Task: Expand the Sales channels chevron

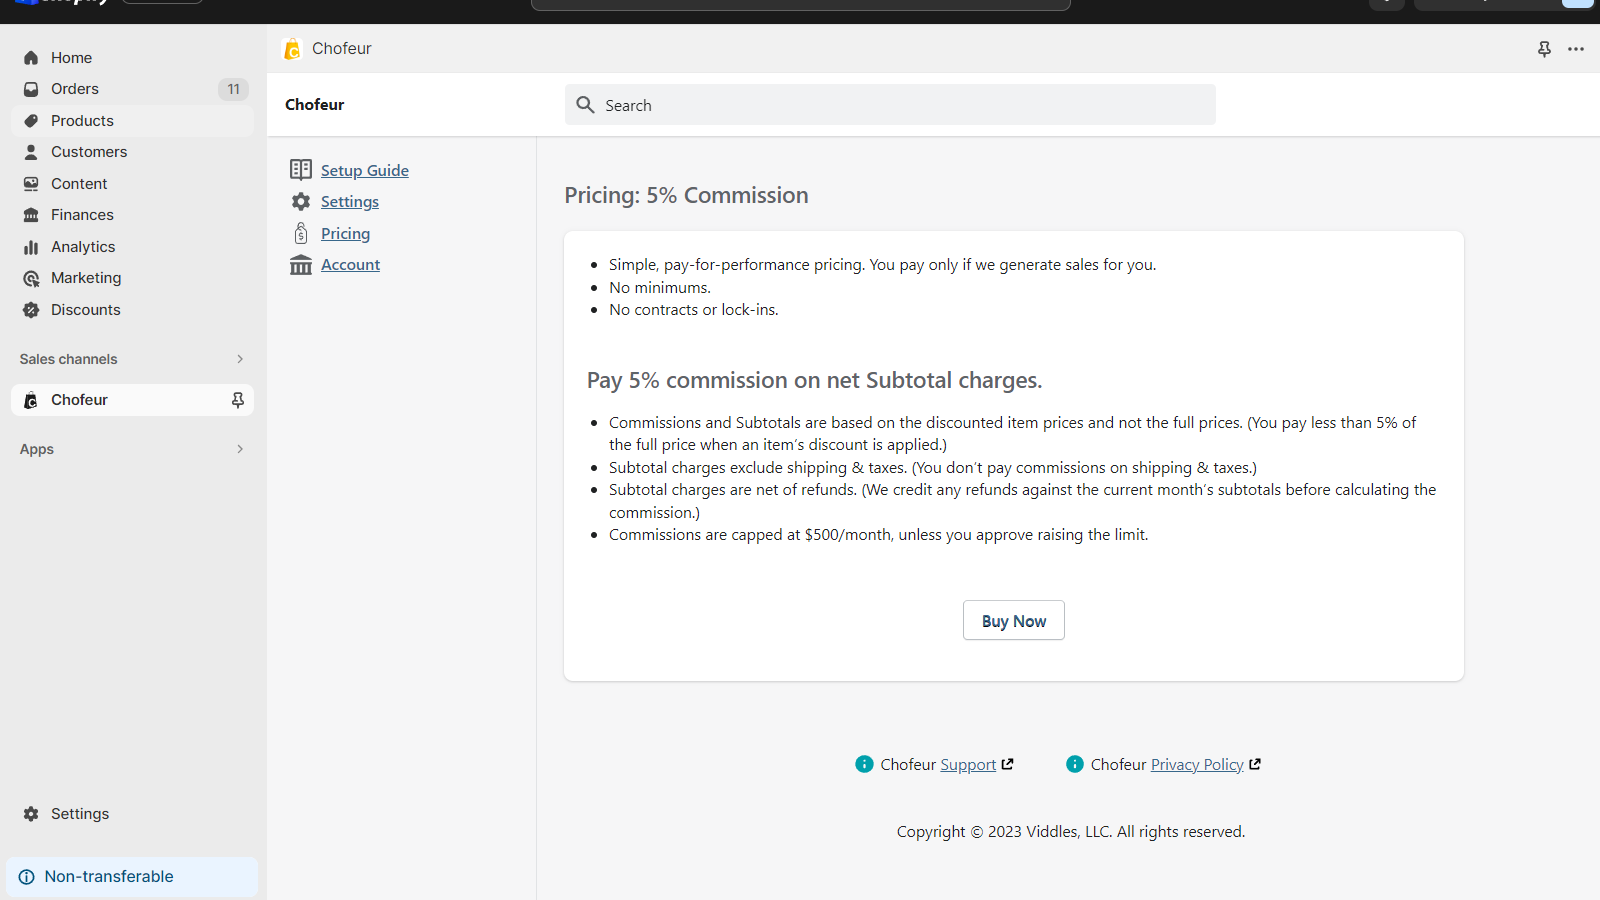Action: coord(240,359)
